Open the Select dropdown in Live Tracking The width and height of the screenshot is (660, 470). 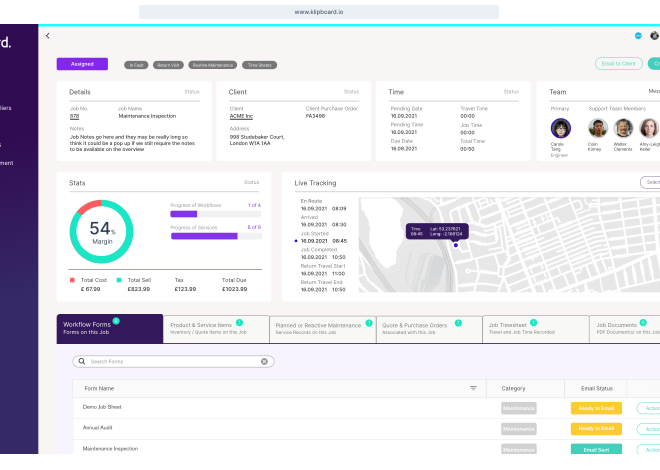[651, 182]
